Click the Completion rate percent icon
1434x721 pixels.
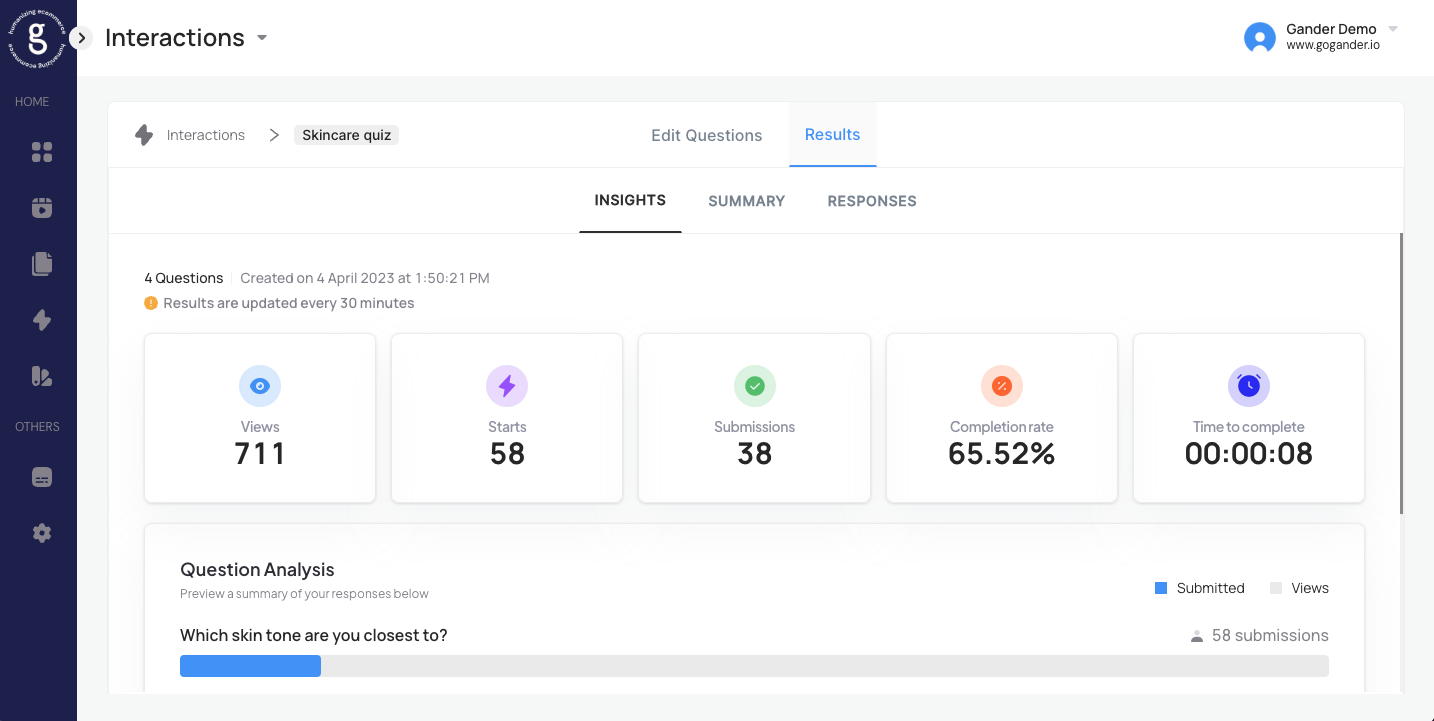1002,386
